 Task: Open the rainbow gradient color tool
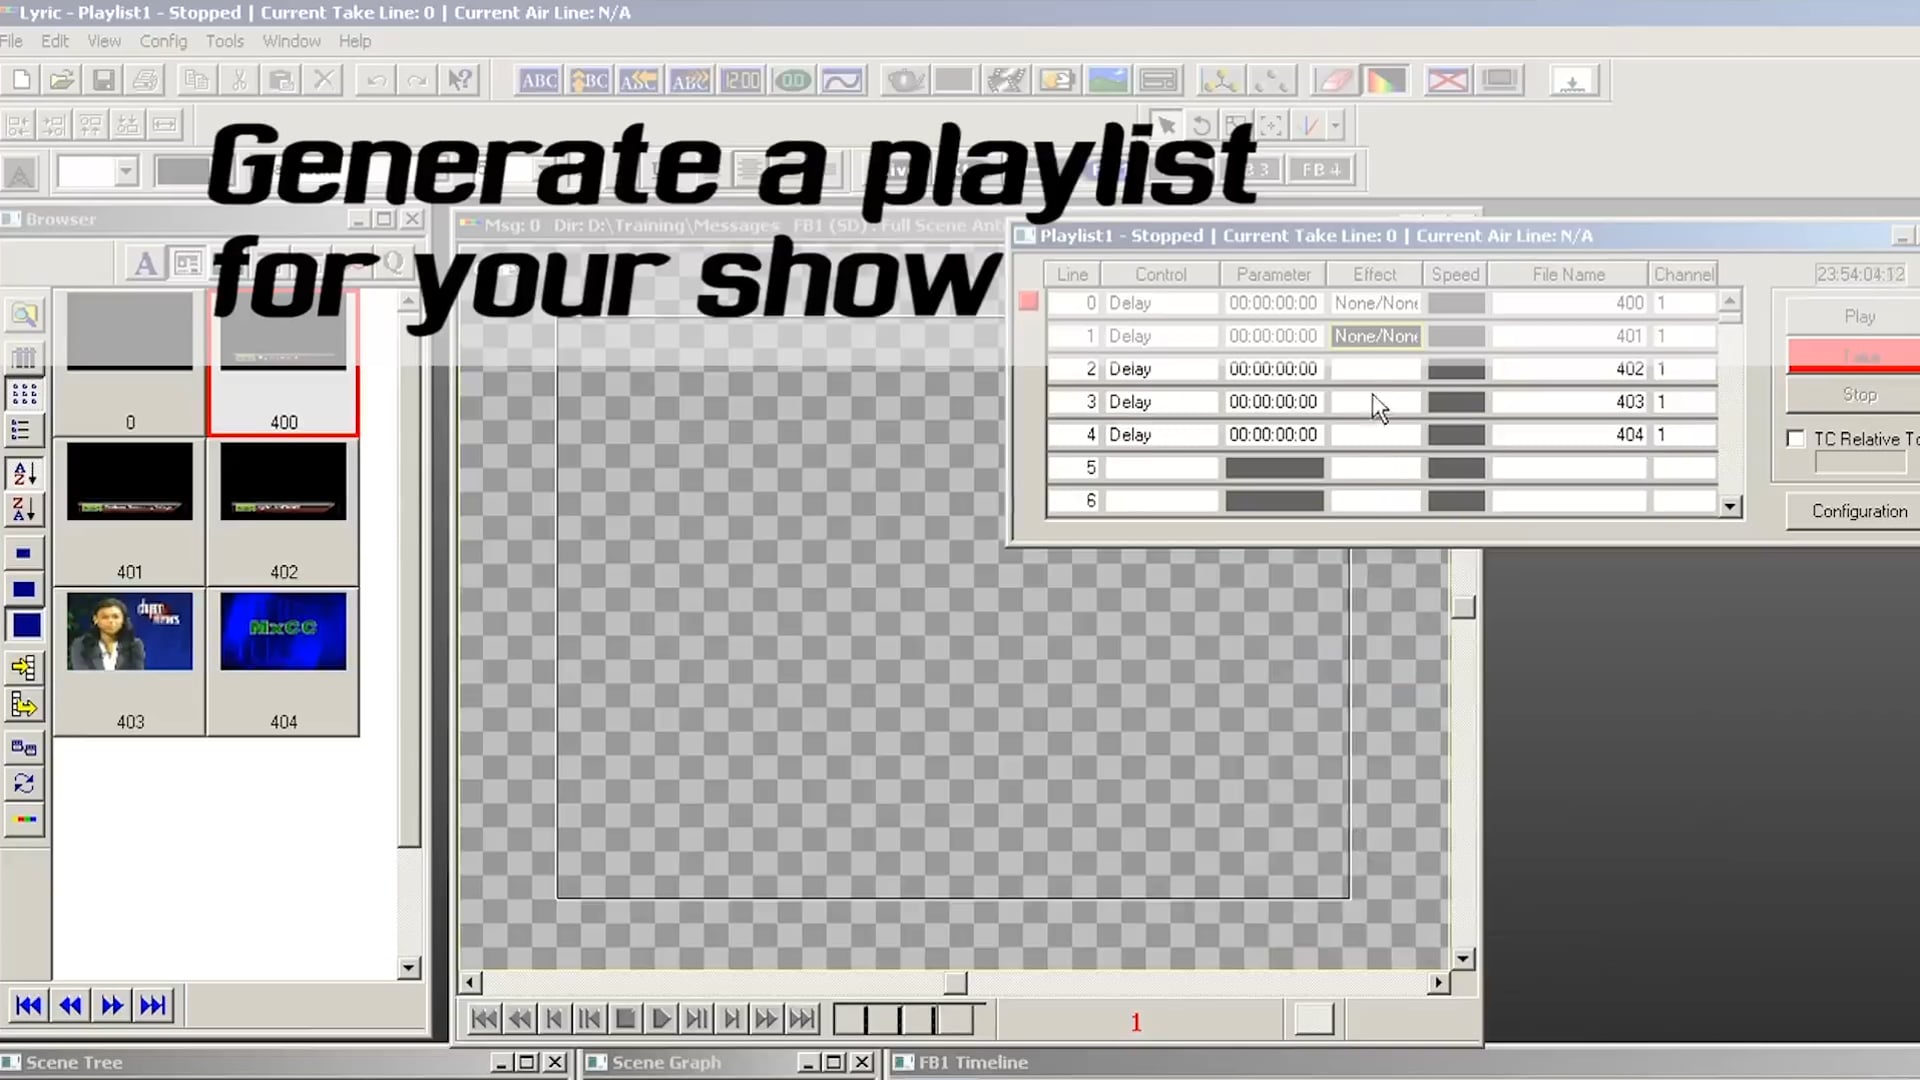tap(1386, 80)
